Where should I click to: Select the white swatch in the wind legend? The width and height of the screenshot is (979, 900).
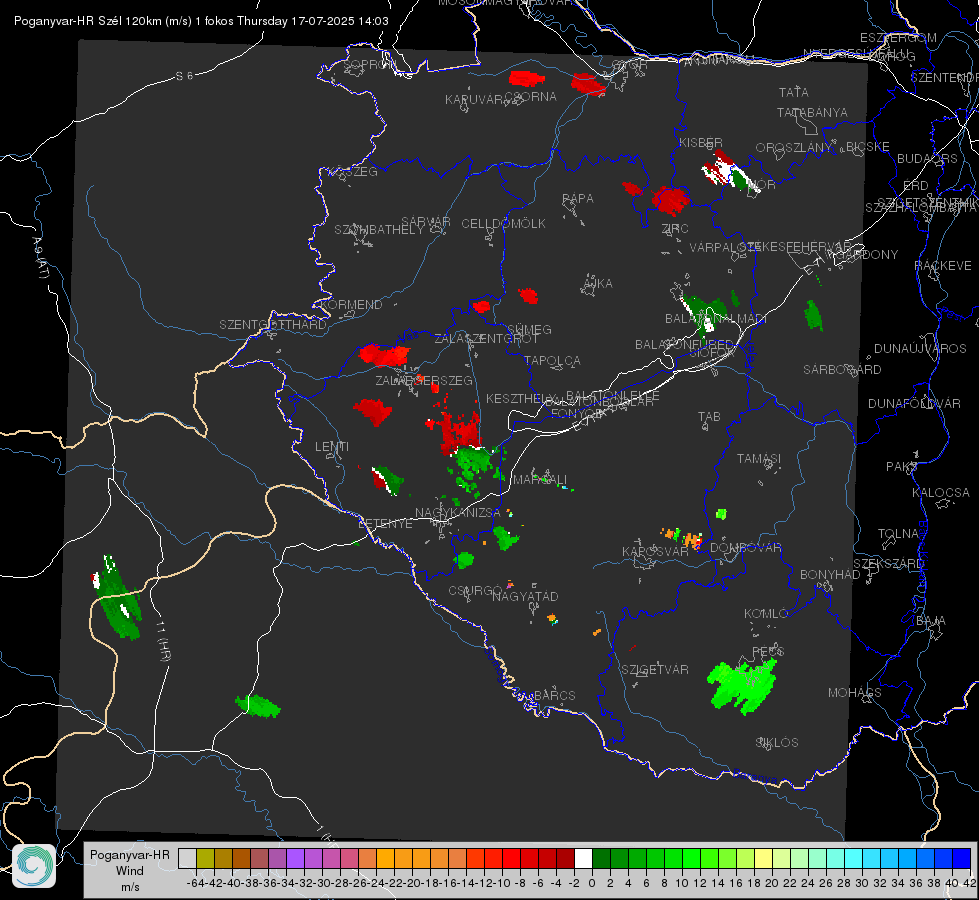click(583, 858)
